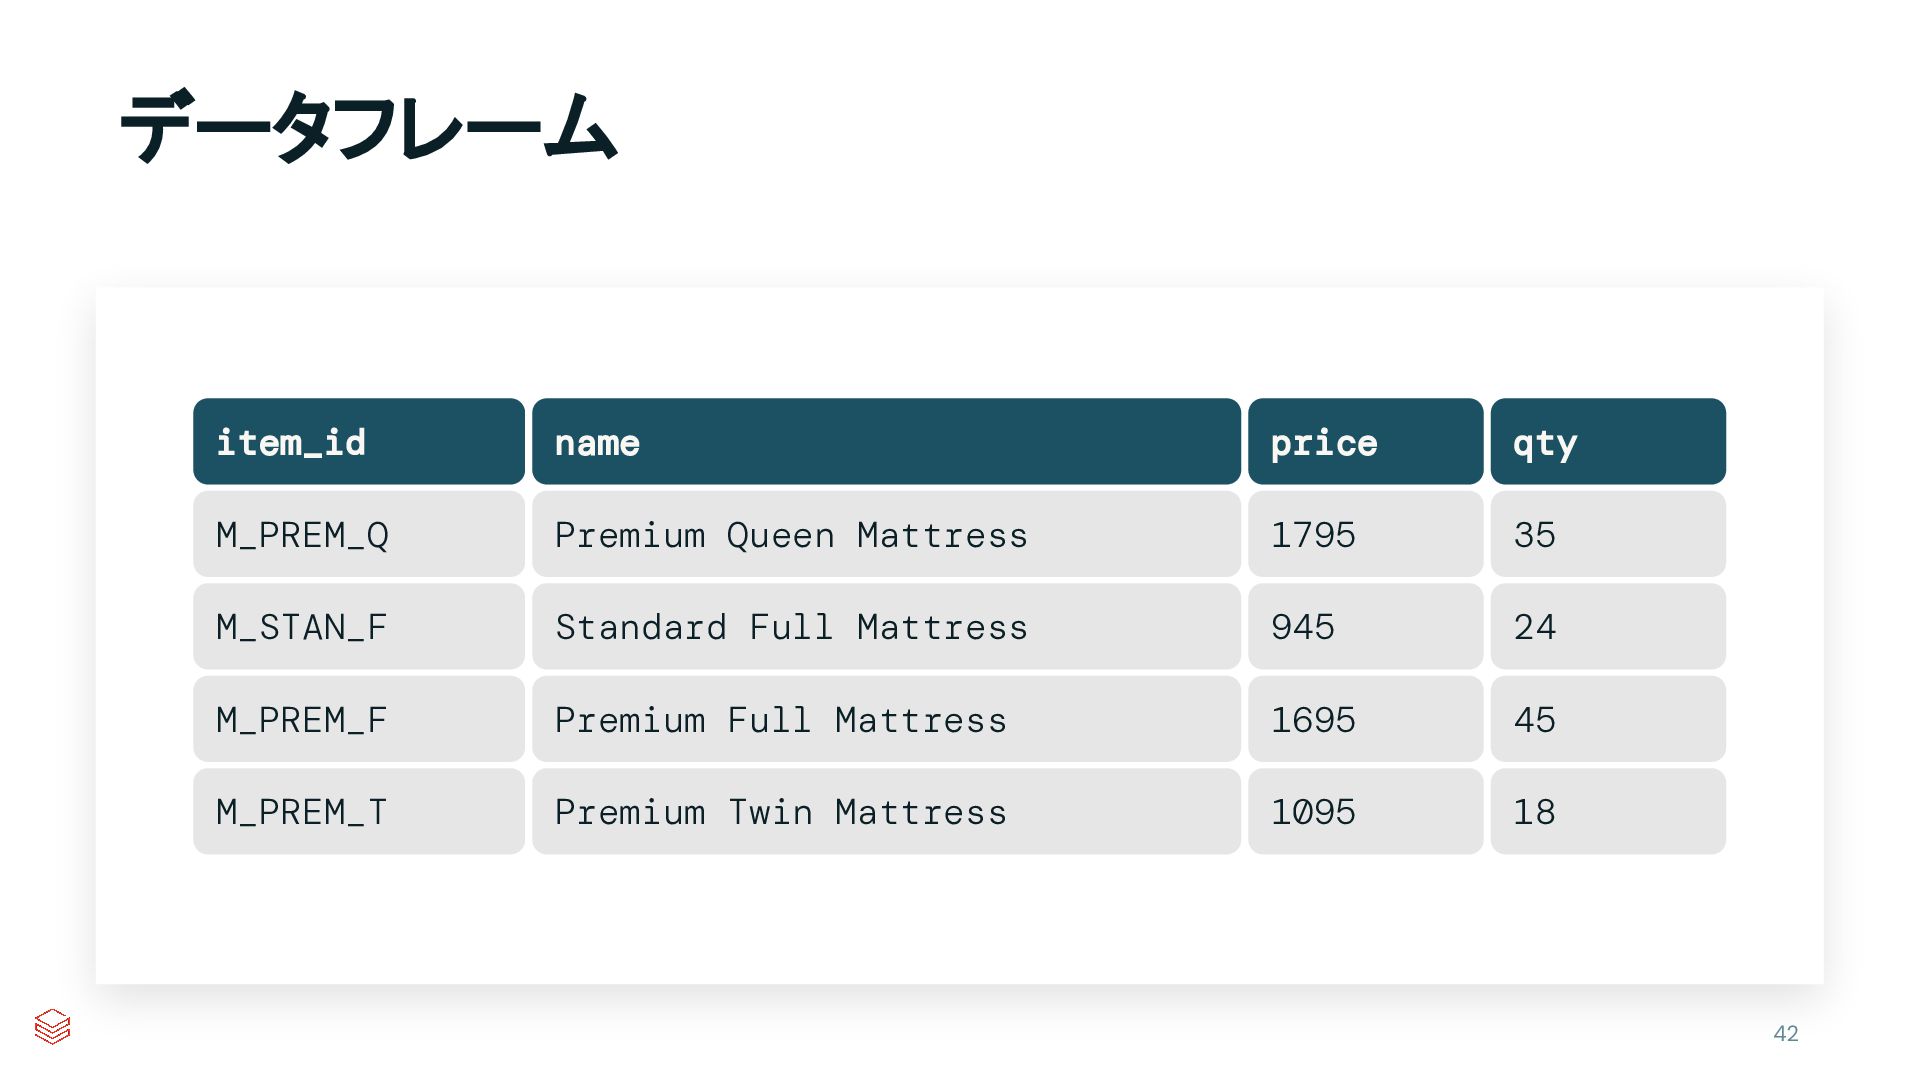The image size is (1918, 1080).
Task: Click the M_PREM_T item cell
Action: [358, 812]
